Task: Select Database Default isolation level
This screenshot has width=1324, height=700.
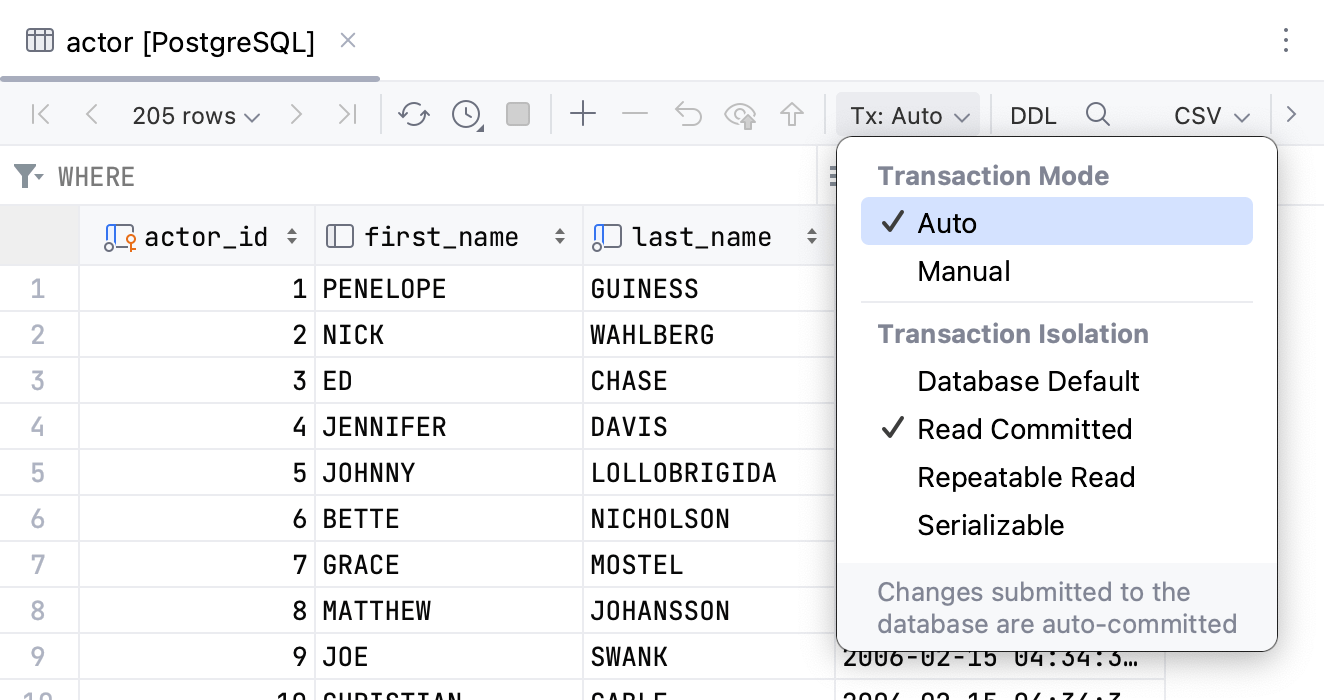Action: 1028,381
